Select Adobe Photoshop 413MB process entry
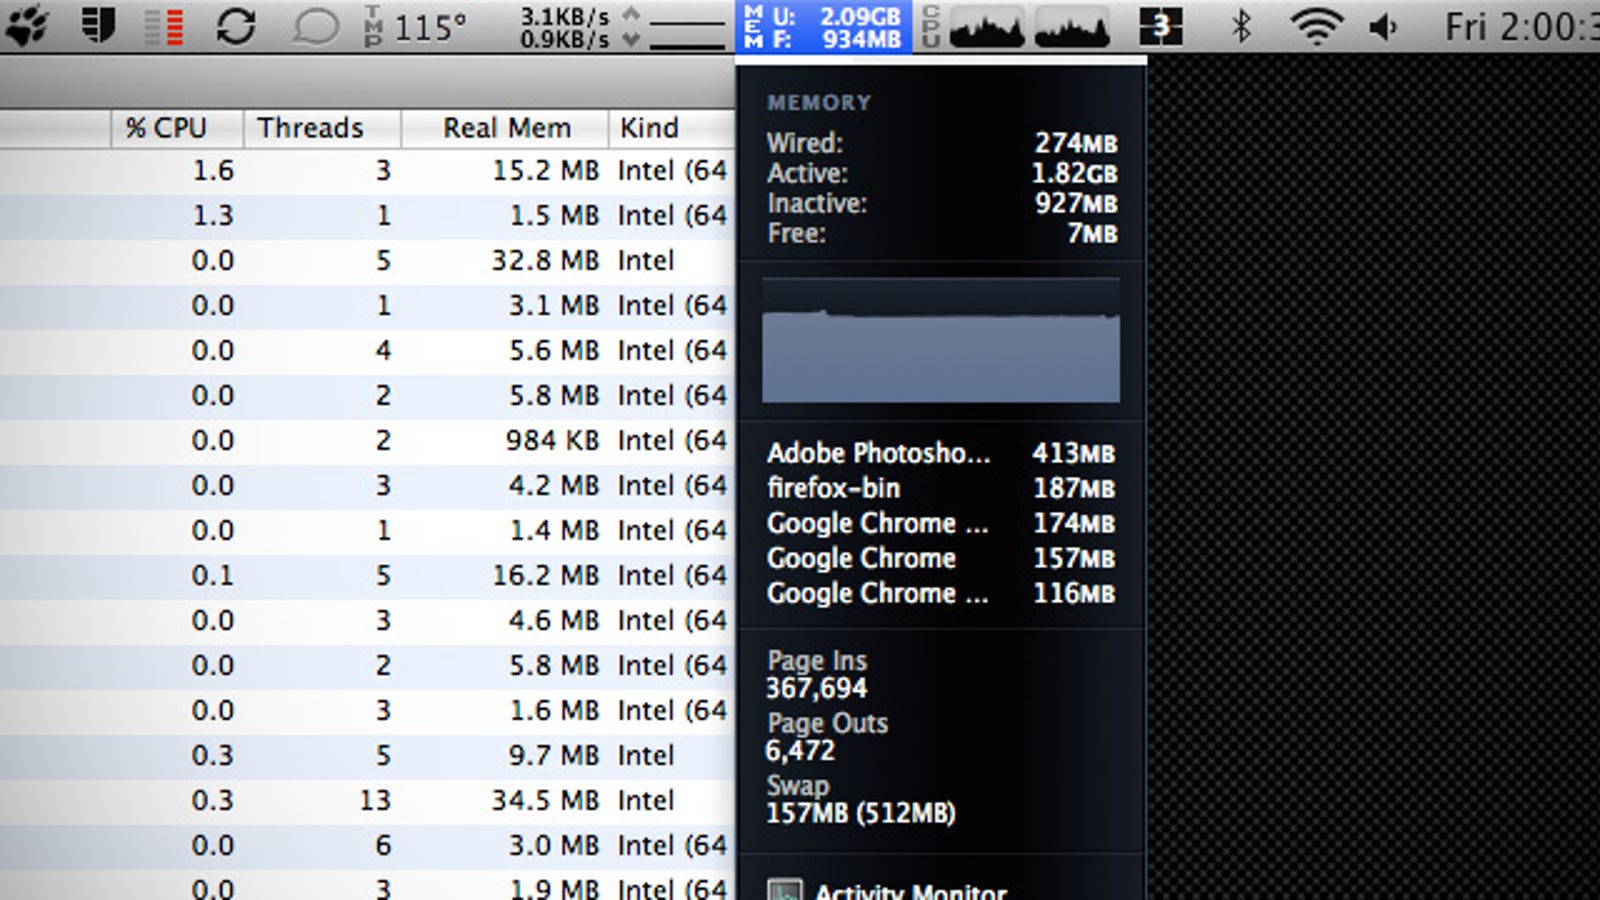The image size is (1600, 900). (x=941, y=453)
